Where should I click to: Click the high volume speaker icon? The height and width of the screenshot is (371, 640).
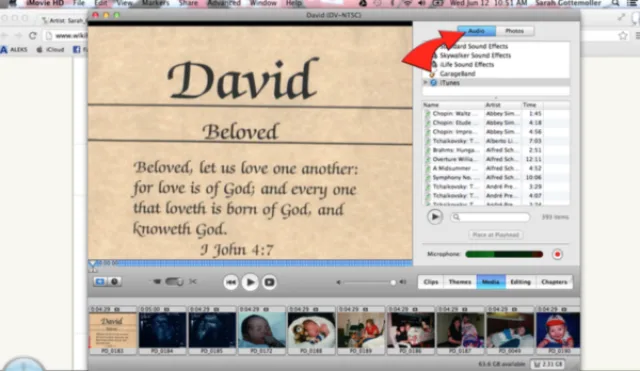pyautogui.click(x=403, y=282)
